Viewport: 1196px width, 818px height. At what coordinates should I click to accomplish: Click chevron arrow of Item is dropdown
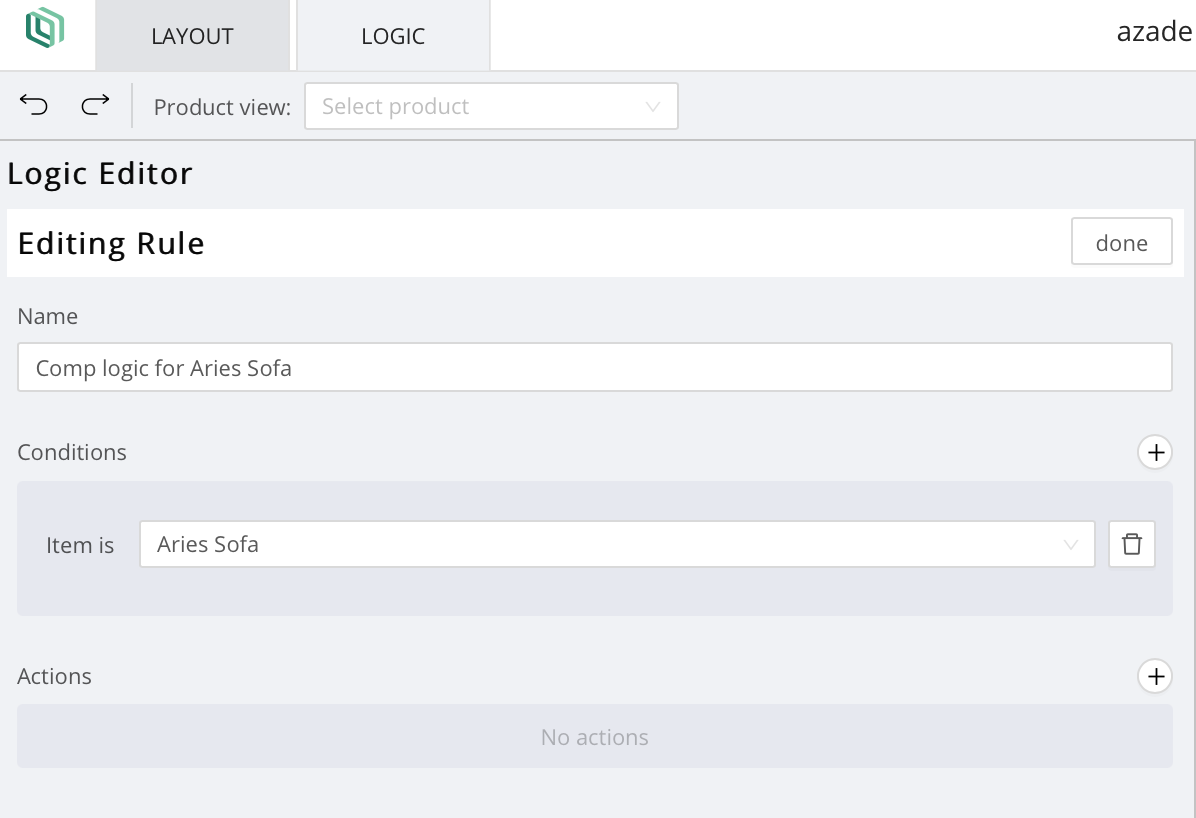coord(1071,545)
